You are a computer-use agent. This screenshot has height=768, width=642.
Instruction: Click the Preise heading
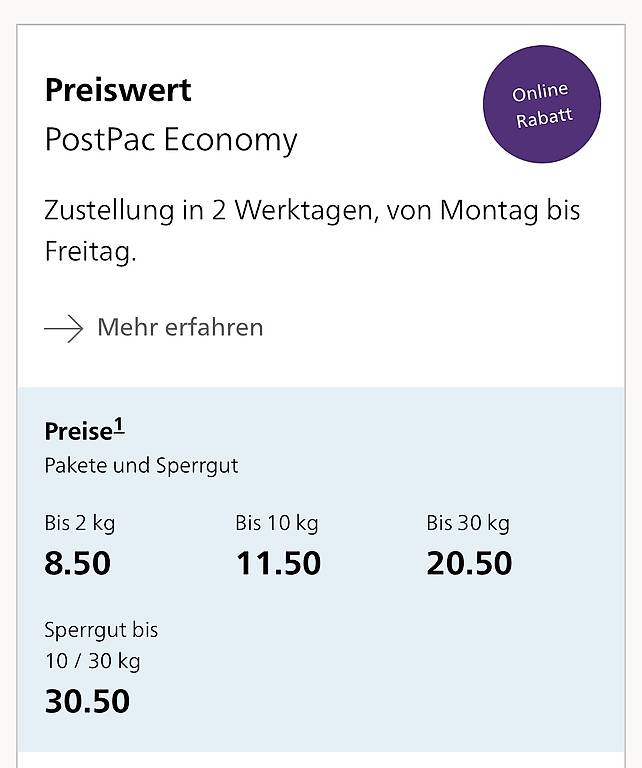78,432
